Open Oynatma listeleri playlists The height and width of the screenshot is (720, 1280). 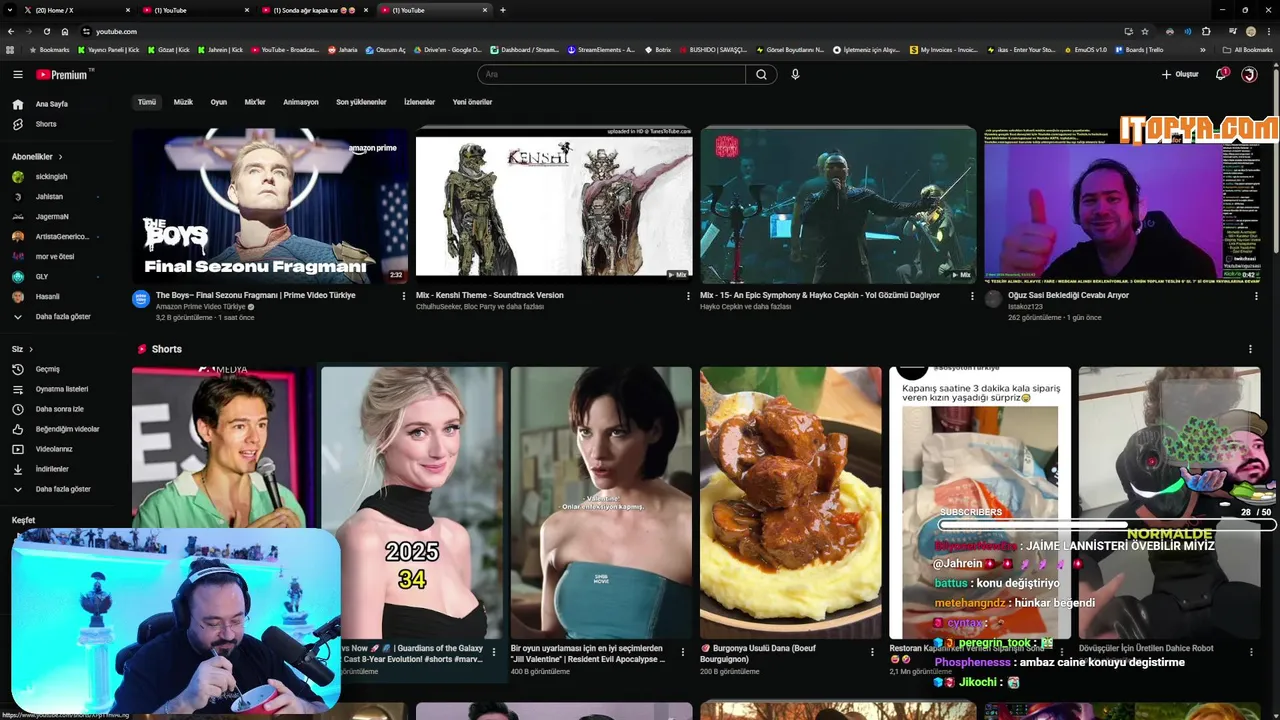click(x=62, y=389)
